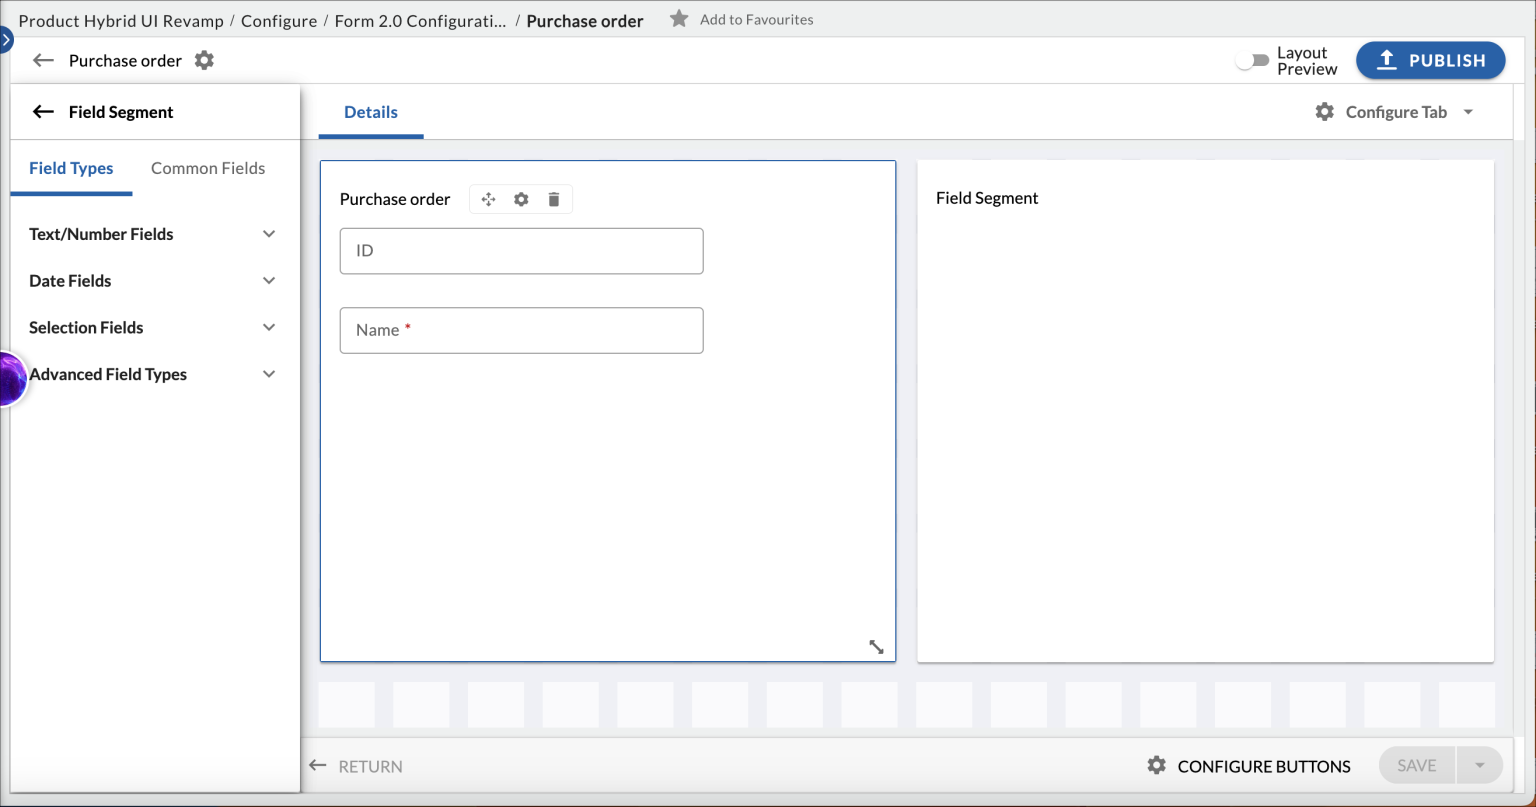Delete the Purchase order segment using the trash icon
This screenshot has height=807, width=1536.
pos(554,198)
